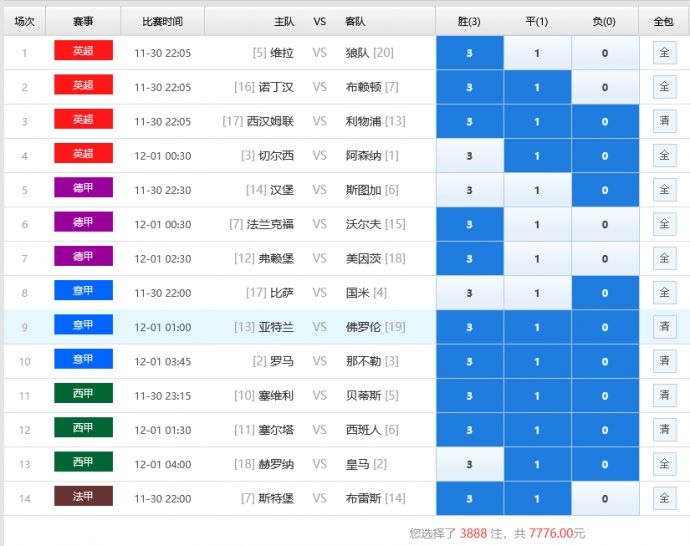Clear selections with 清 on 罗马 row
Screen dimensions: 690x546
664,361
